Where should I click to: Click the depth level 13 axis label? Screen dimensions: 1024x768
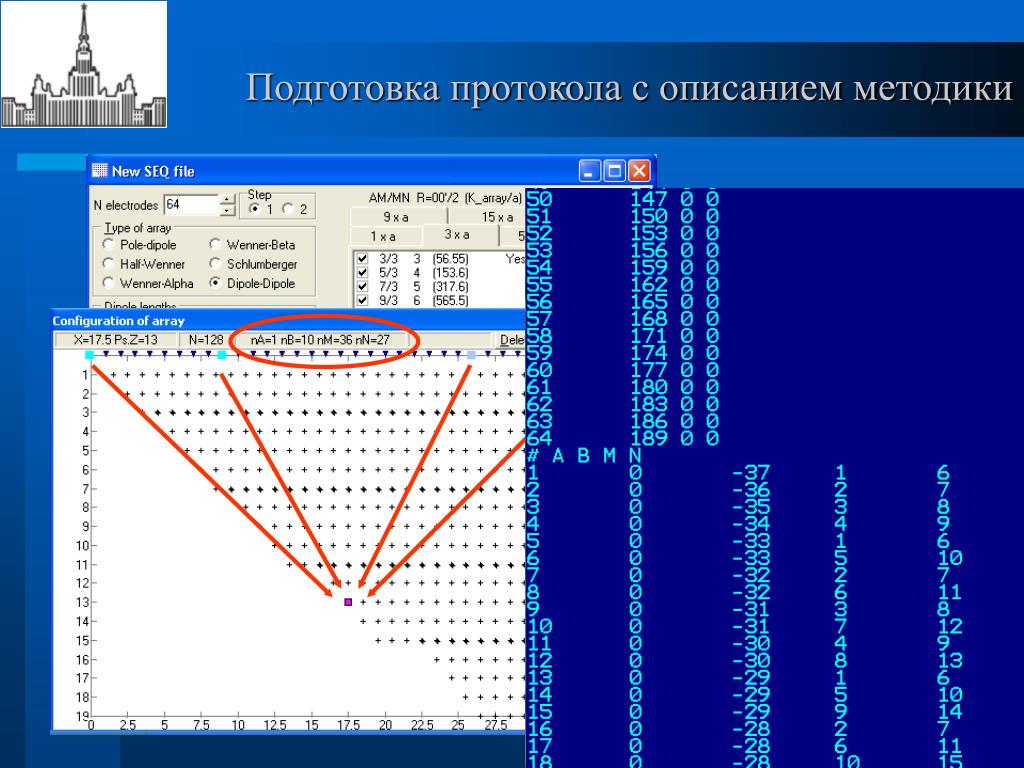coord(82,602)
